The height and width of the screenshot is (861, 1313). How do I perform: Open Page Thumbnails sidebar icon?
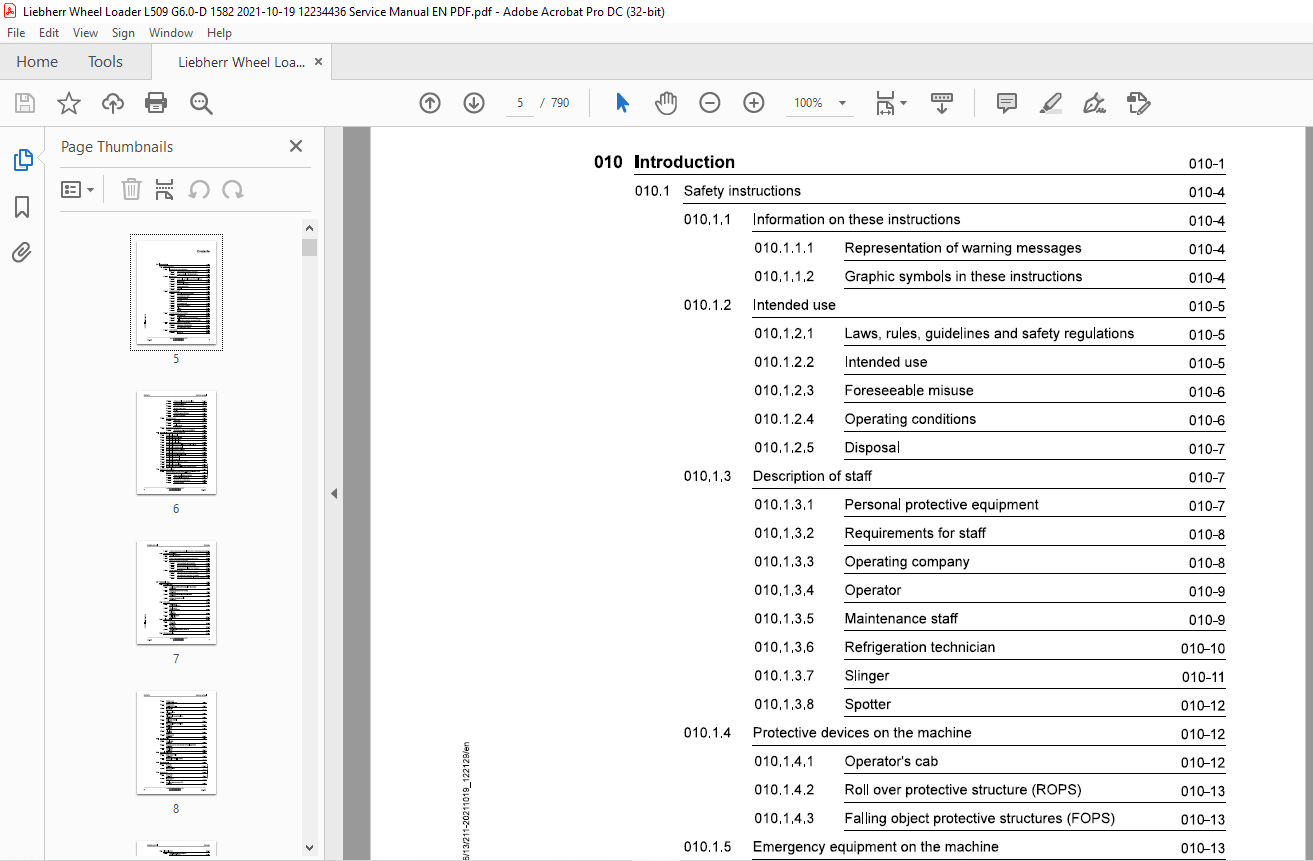pos(22,160)
